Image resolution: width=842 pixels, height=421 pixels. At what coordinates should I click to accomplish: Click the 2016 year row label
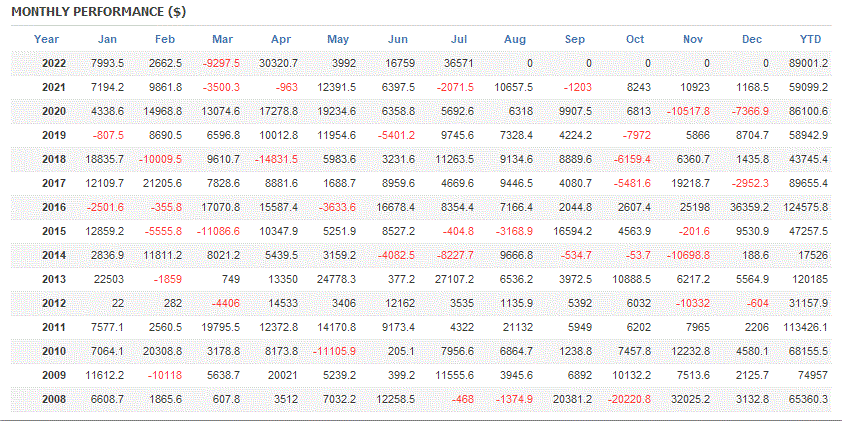[54, 207]
